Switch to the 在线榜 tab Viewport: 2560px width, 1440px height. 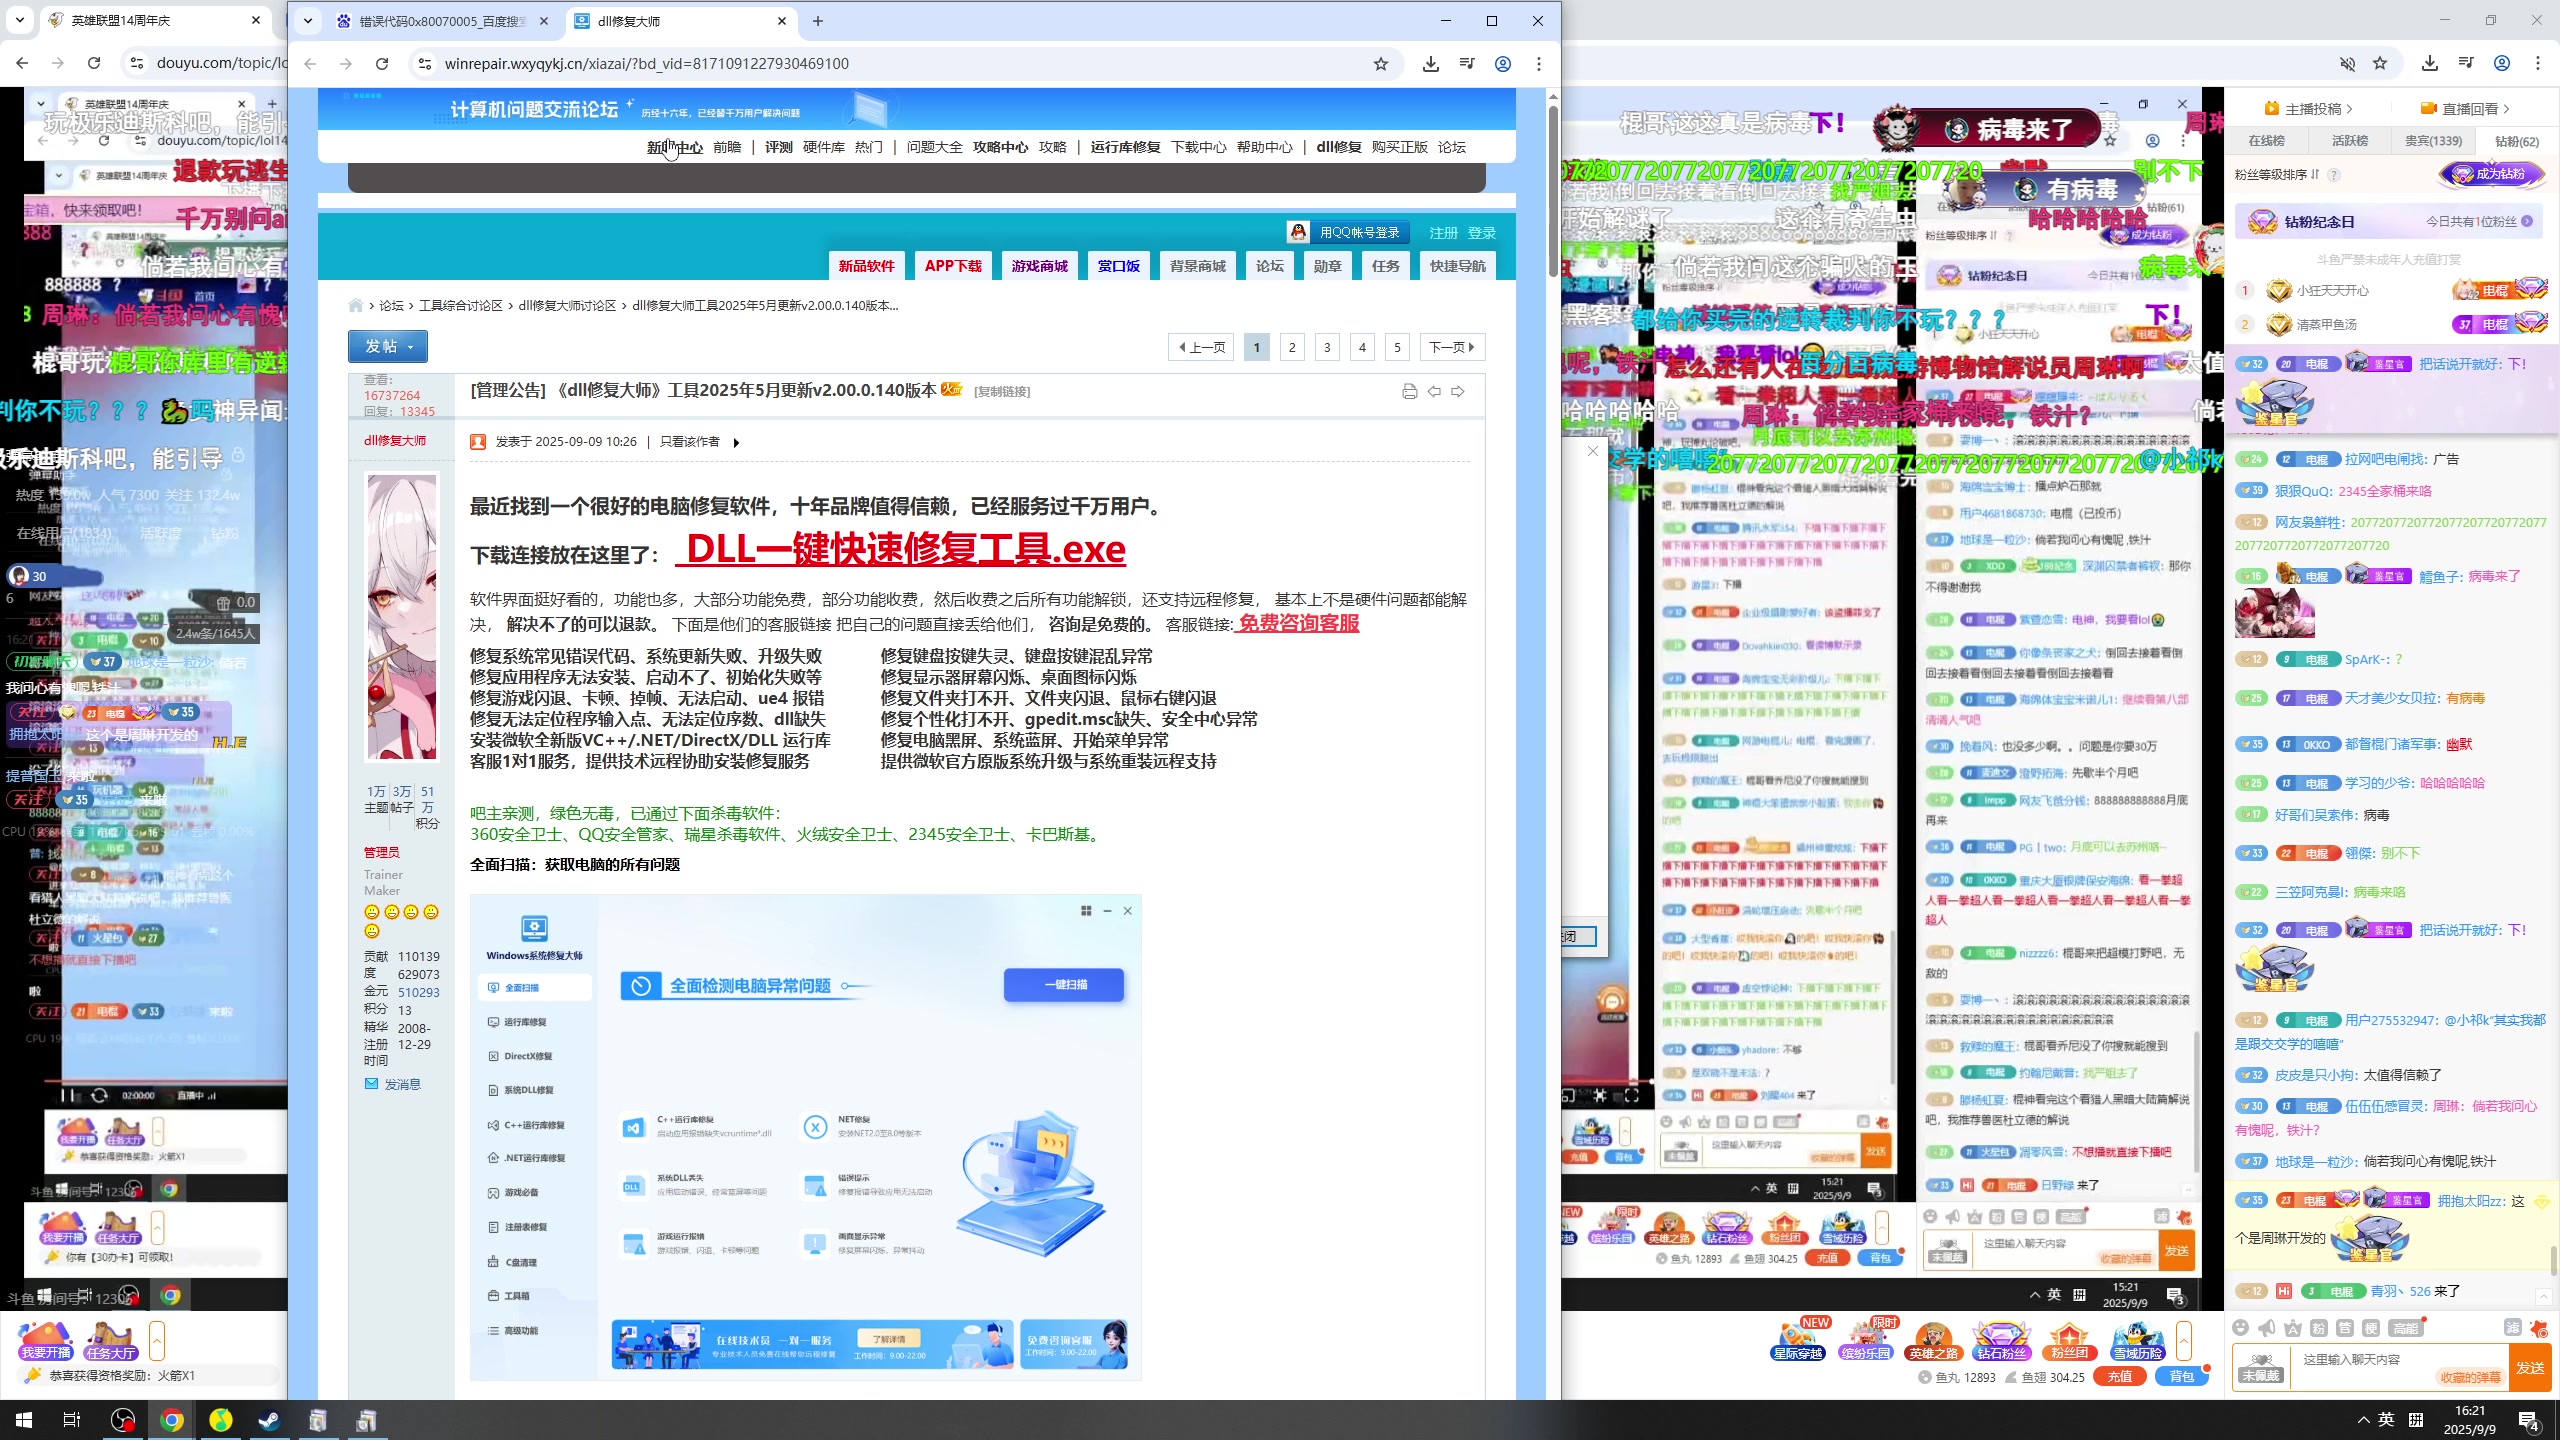coord(2267,141)
